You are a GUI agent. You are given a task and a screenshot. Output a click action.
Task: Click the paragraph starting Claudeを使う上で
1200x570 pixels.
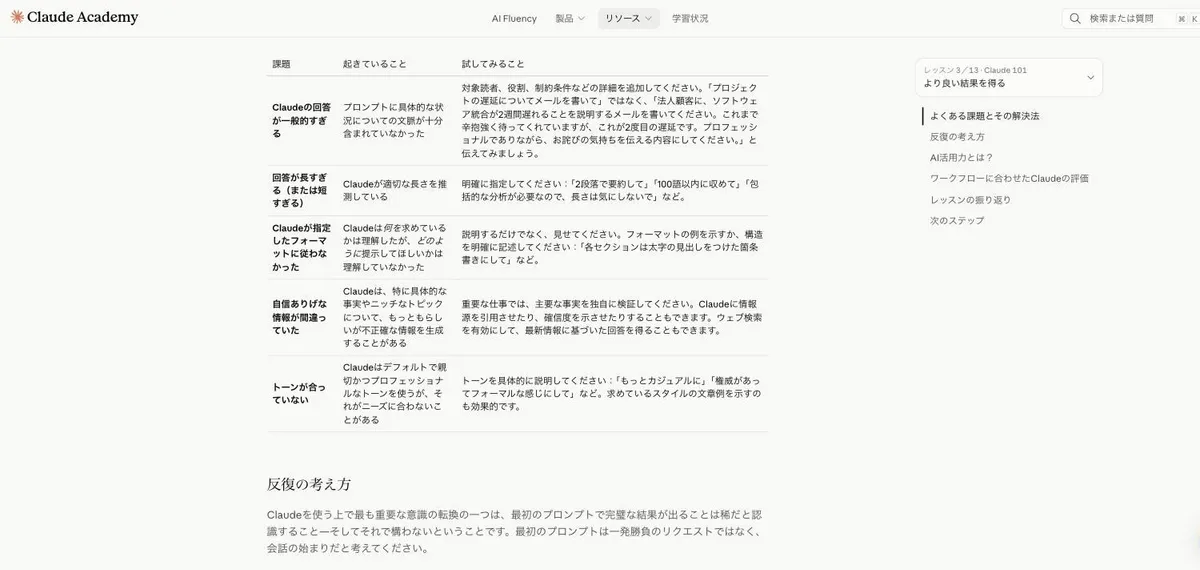pos(514,531)
